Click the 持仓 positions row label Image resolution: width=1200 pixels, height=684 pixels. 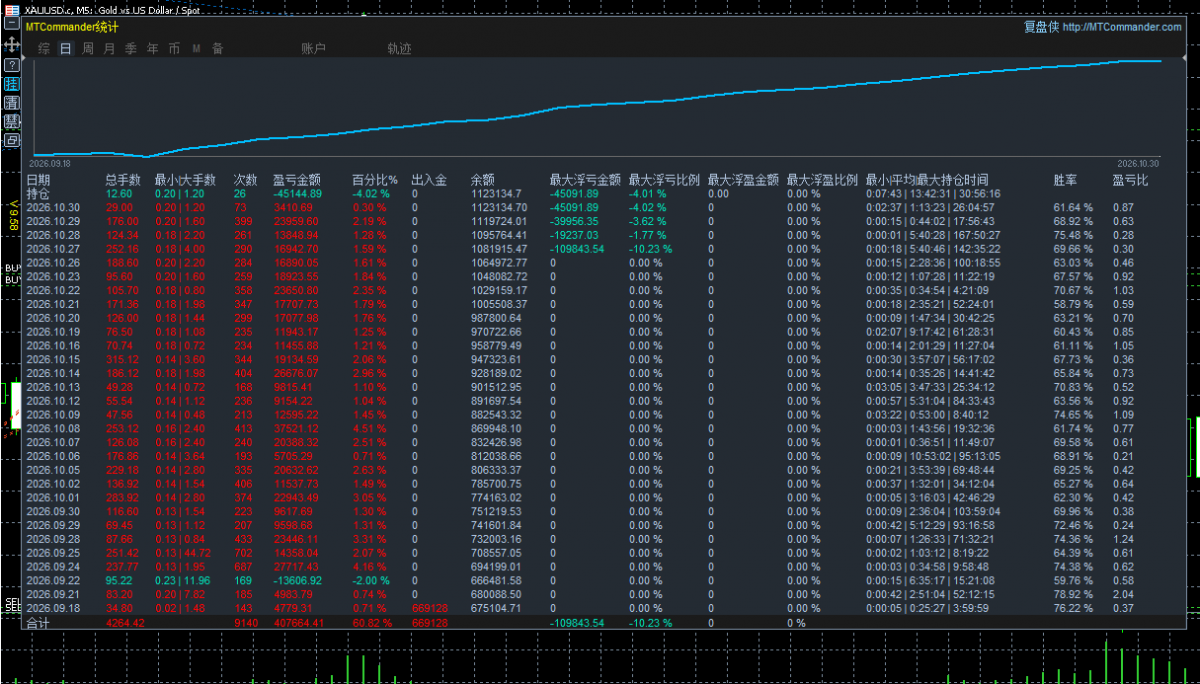tap(38, 193)
